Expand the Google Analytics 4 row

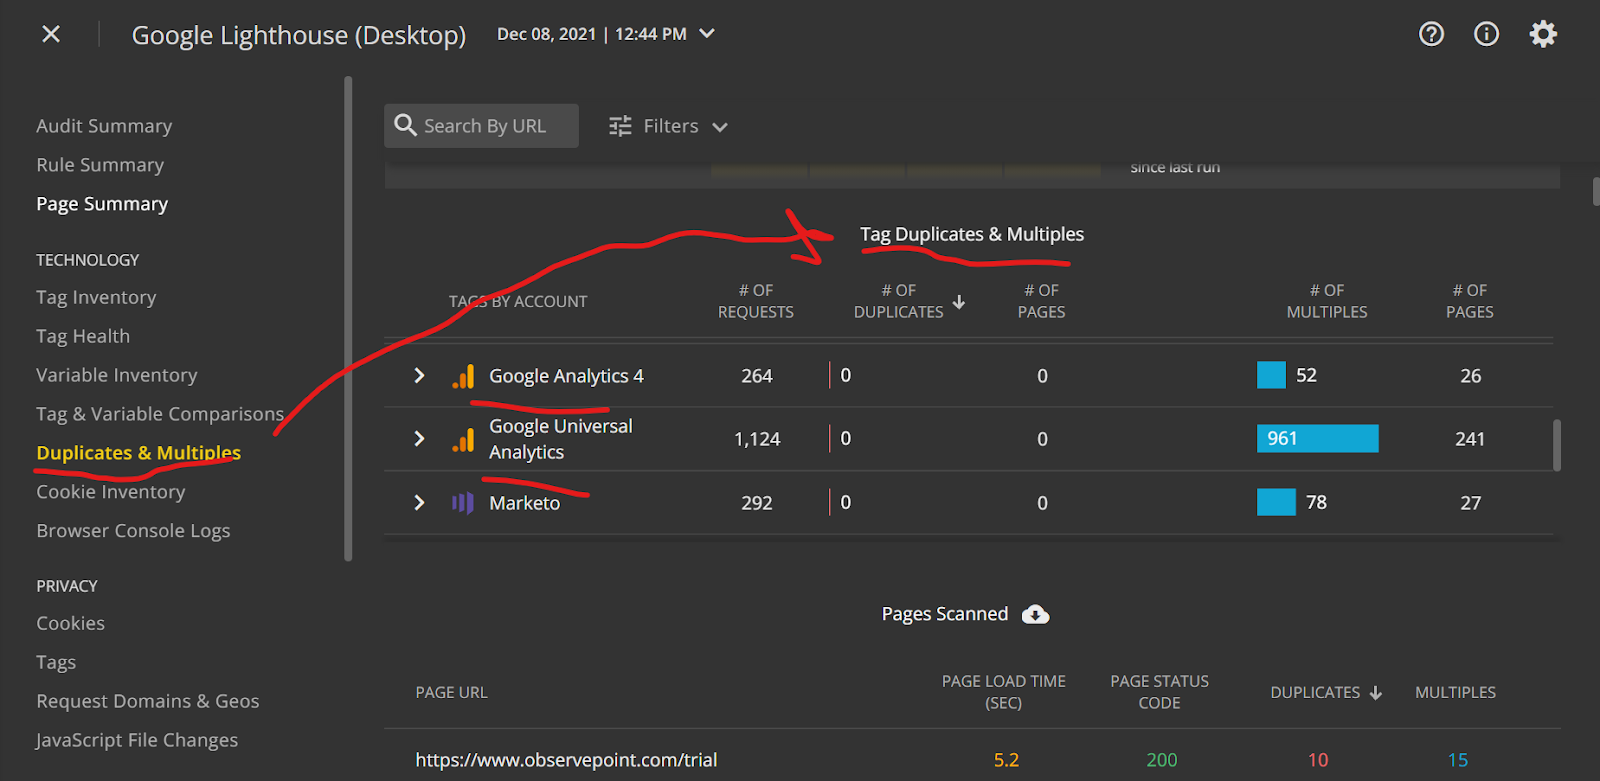coord(419,376)
